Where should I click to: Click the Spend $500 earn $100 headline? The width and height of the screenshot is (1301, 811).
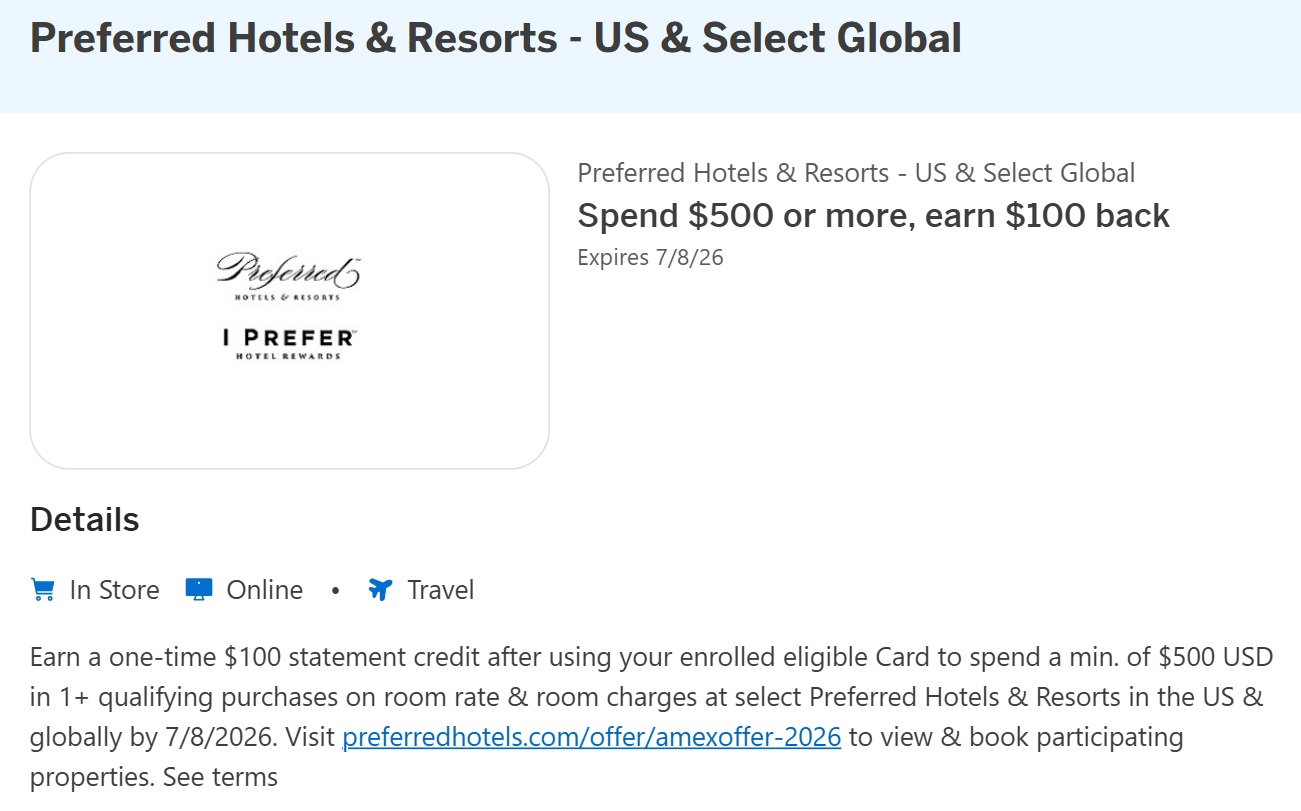tap(873, 214)
